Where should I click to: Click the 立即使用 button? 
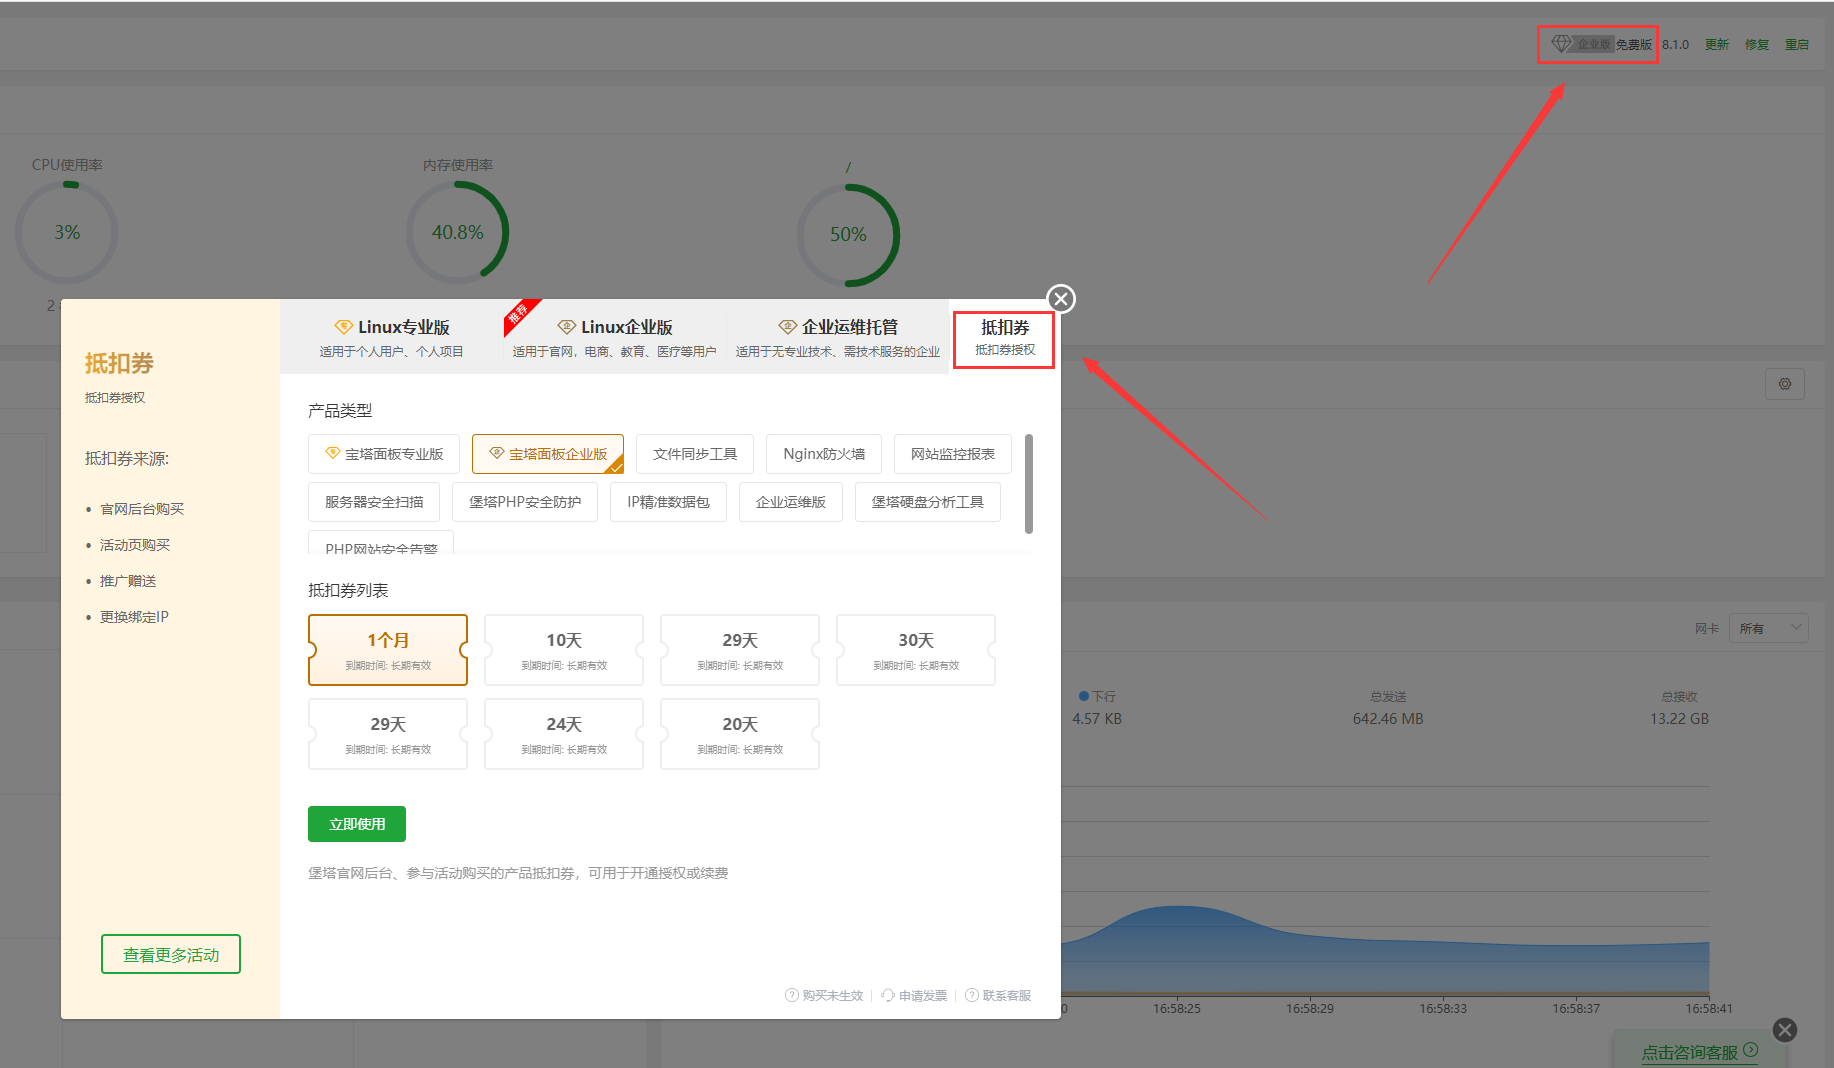tap(357, 824)
